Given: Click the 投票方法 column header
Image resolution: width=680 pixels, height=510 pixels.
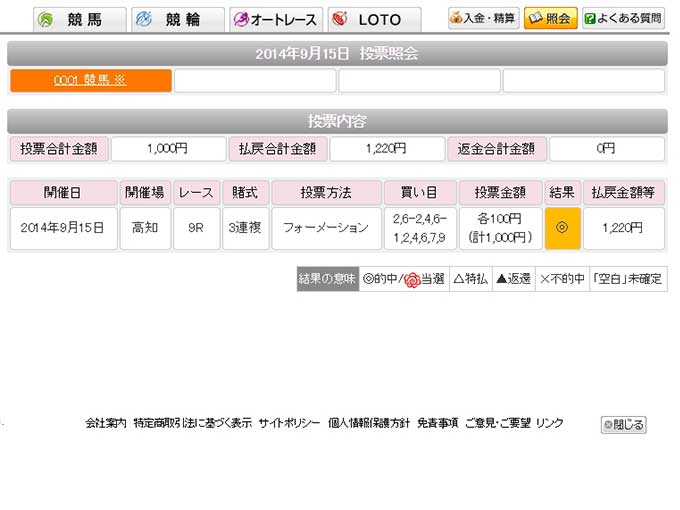Looking at the screenshot, I should point(326,192).
